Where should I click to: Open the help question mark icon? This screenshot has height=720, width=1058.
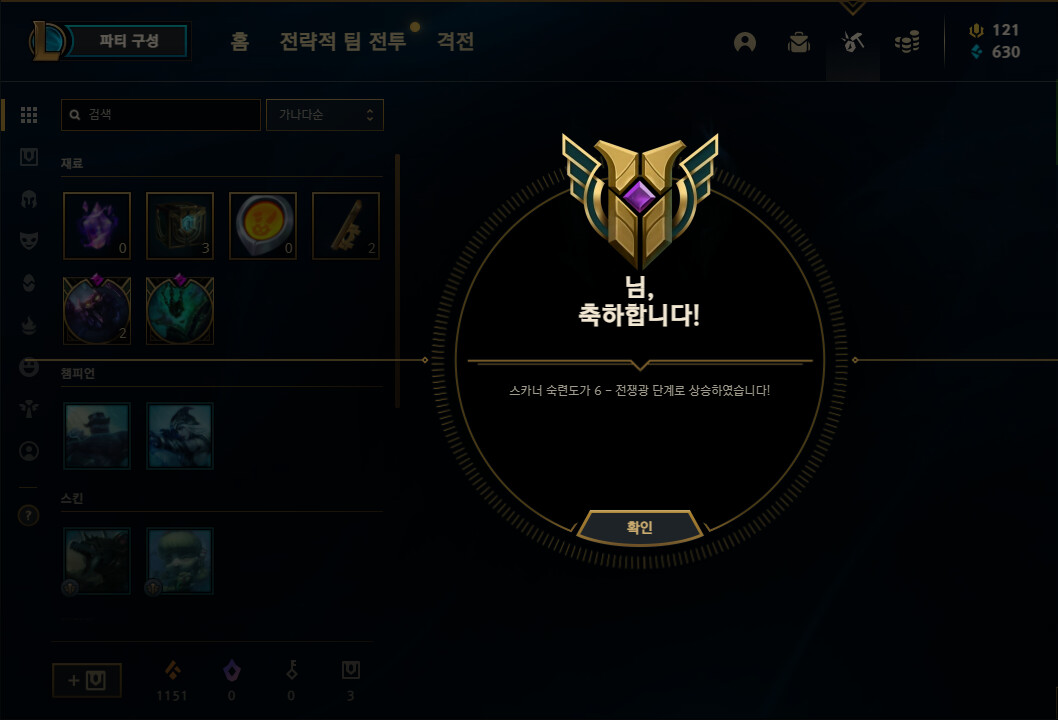(28, 516)
